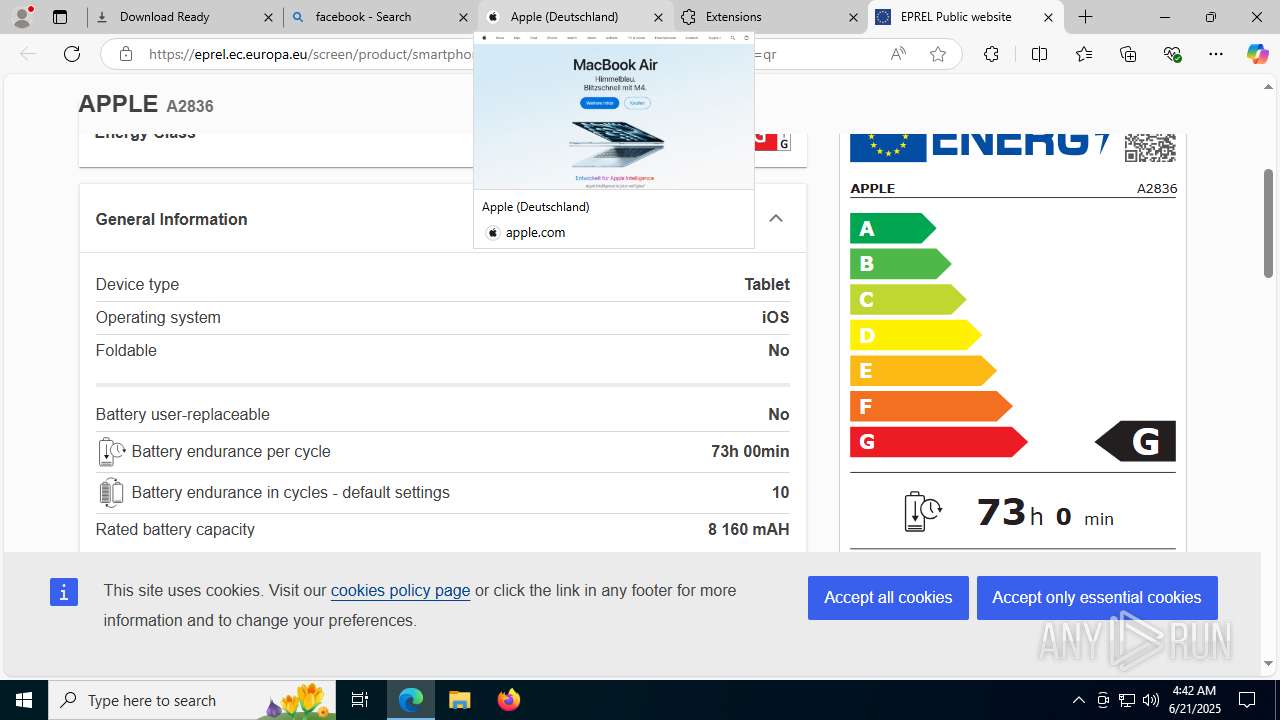Open the volume control icon
Screen dimensions: 1280x720
(1150, 700)
